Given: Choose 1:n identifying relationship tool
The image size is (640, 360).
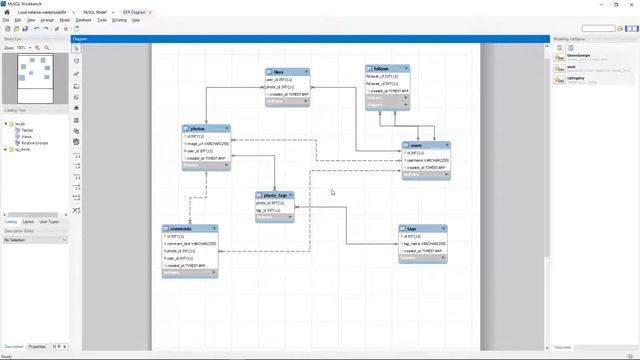Looking at the screenshot, I should (76, 187).
